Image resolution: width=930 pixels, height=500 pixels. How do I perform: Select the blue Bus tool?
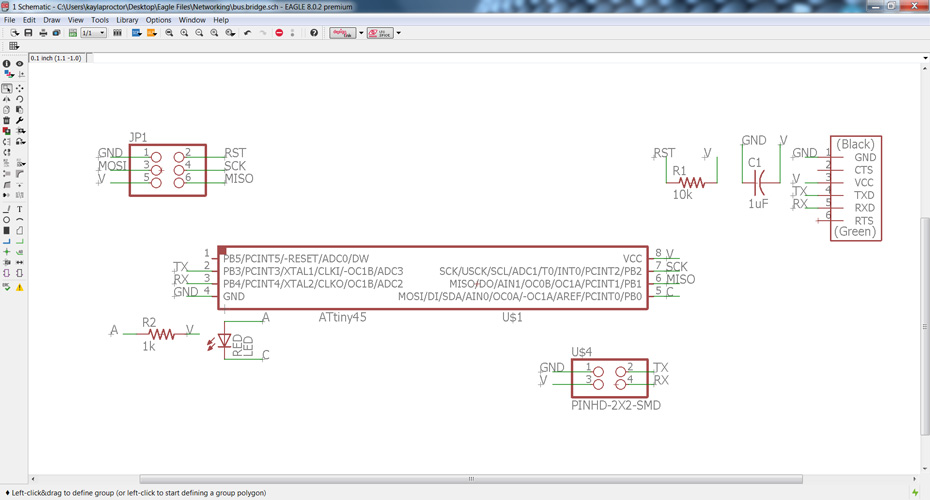pyautogui.click(x=7, y=241)
